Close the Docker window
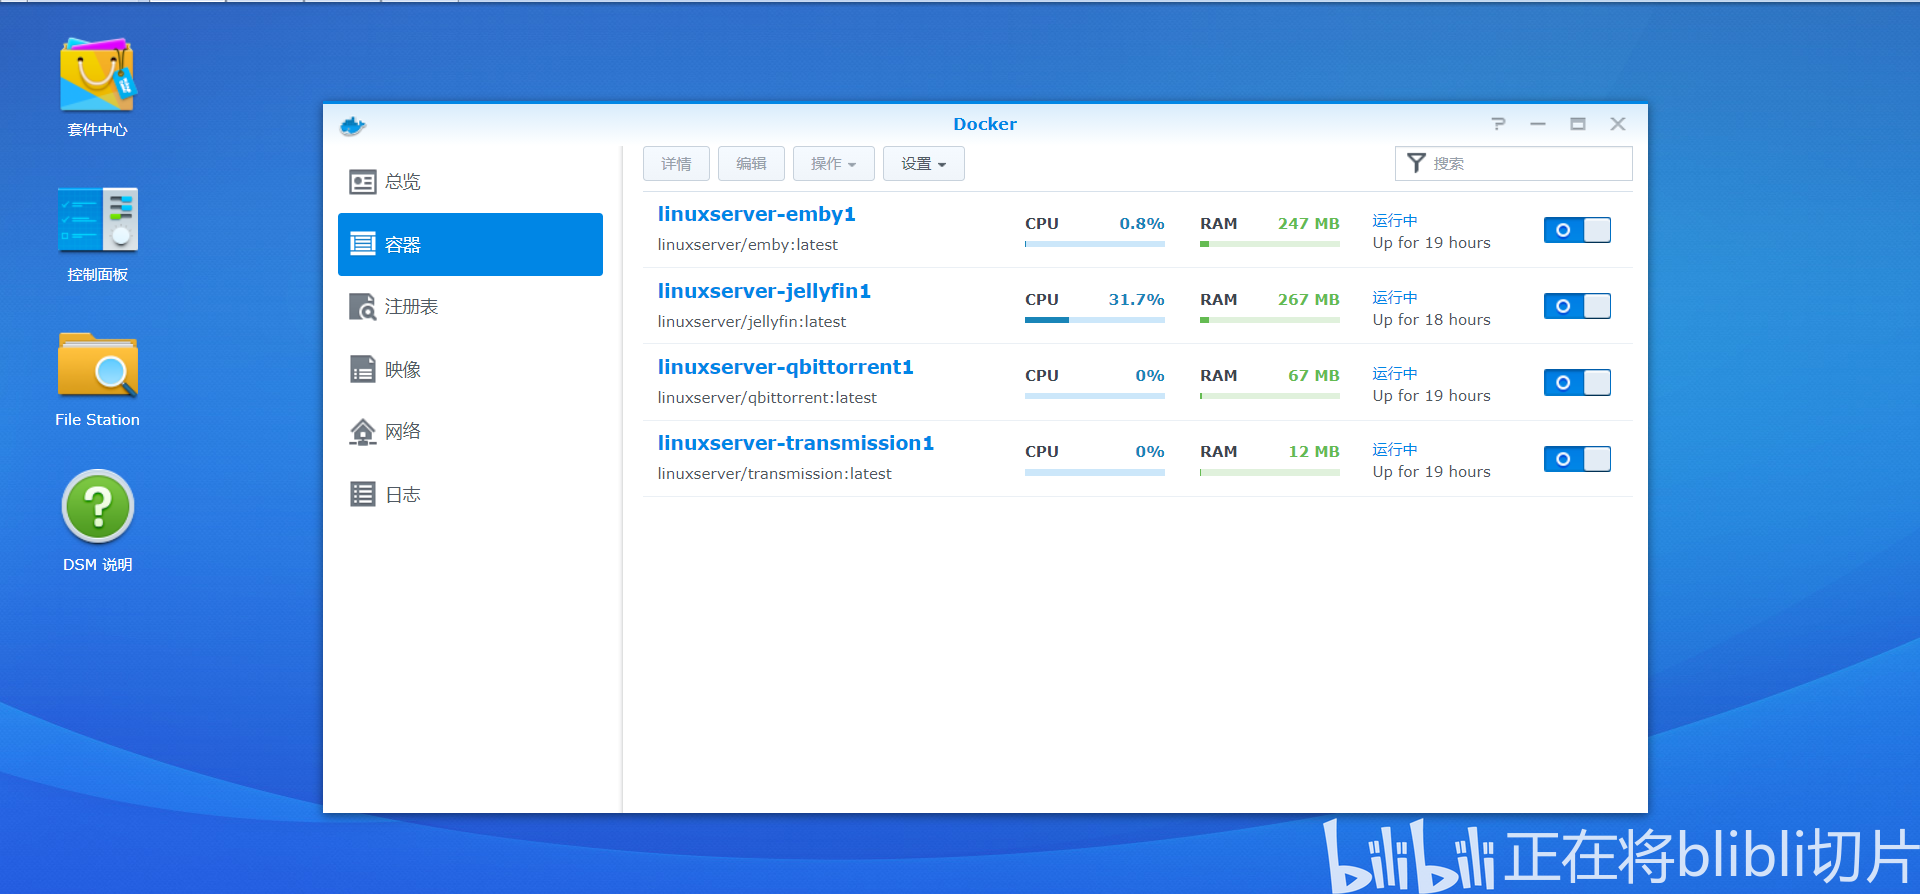 (1618, 124)
